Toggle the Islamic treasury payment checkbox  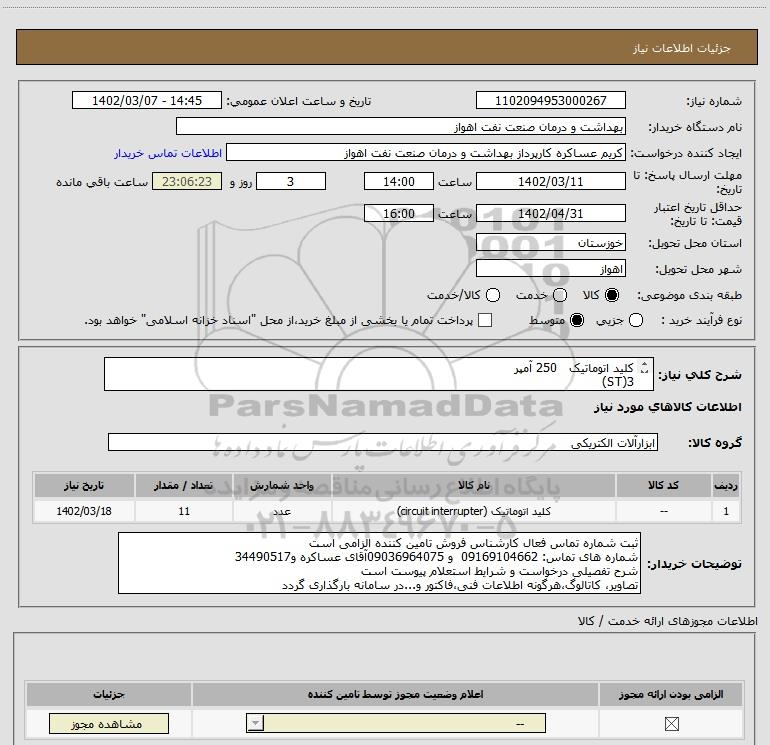click(485, 320)
